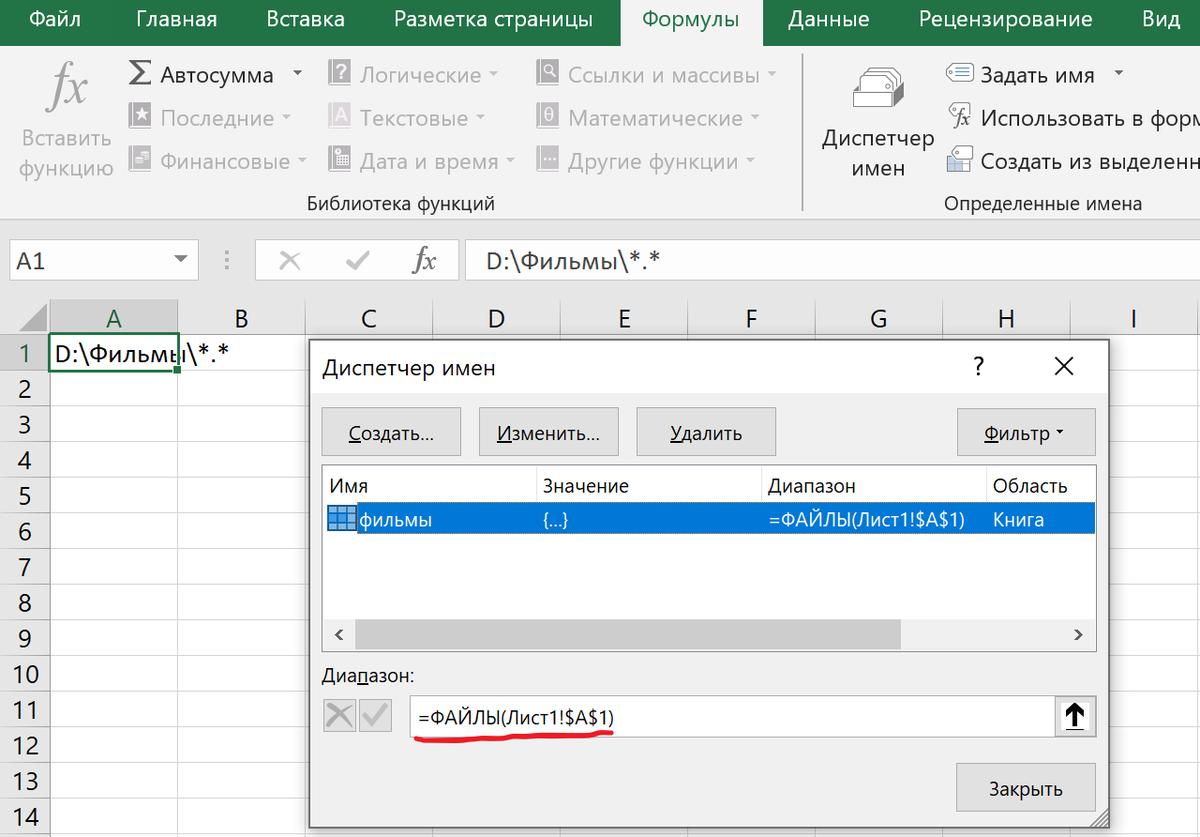Viewport: 1200px width, 837px height.
Task: Open the Математические functions list
Action: (x=648, y=118)
